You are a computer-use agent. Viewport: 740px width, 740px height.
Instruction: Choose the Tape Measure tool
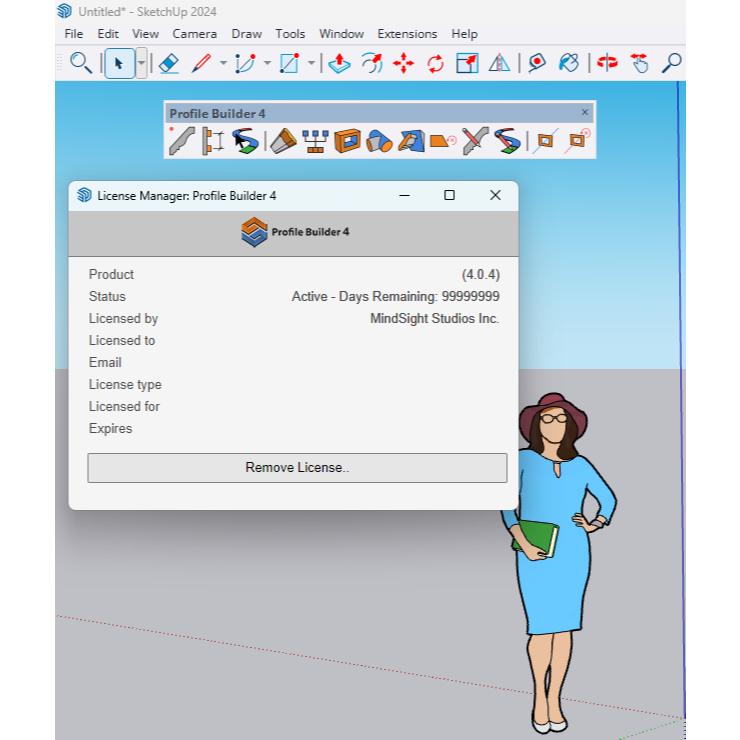tap(537, 63)
